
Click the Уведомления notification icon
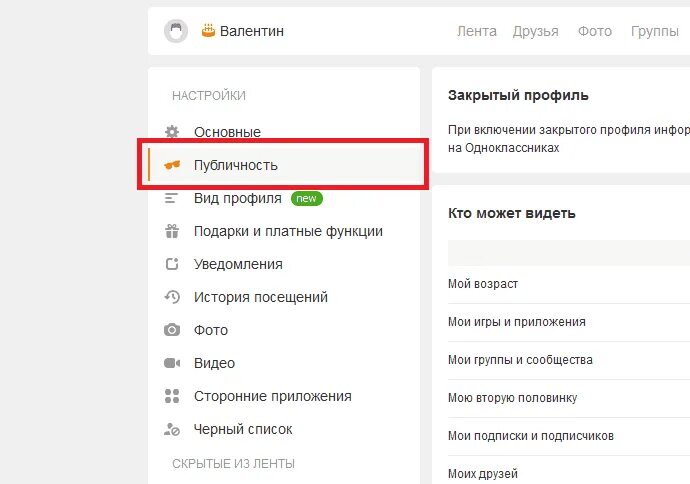point(172,264)
